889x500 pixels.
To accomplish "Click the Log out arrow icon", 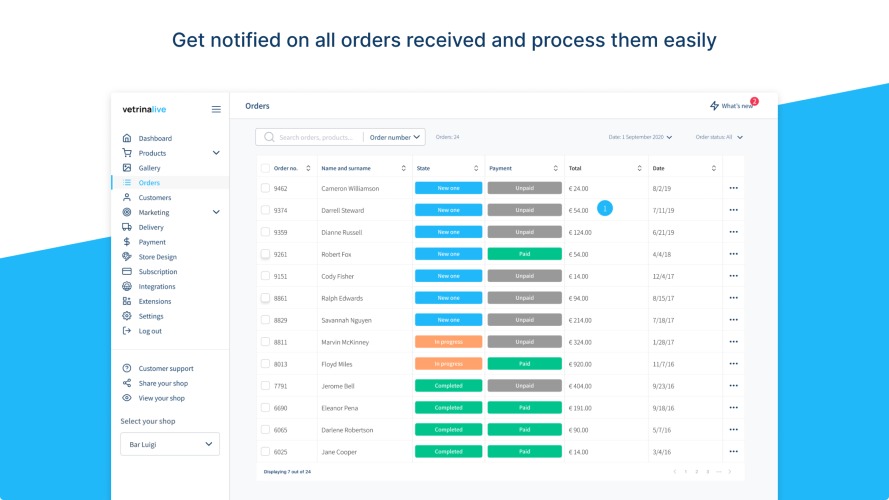I will point(127,330).
